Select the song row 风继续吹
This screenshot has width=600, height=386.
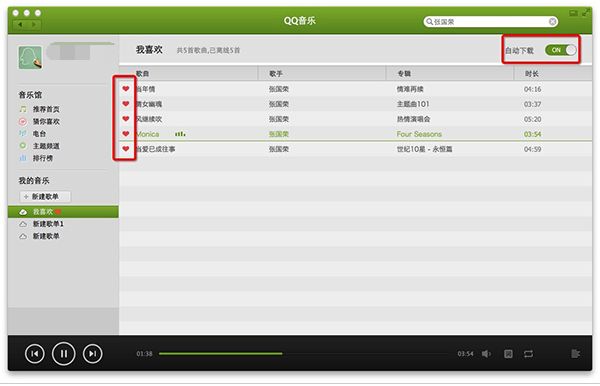coord(355,119)
